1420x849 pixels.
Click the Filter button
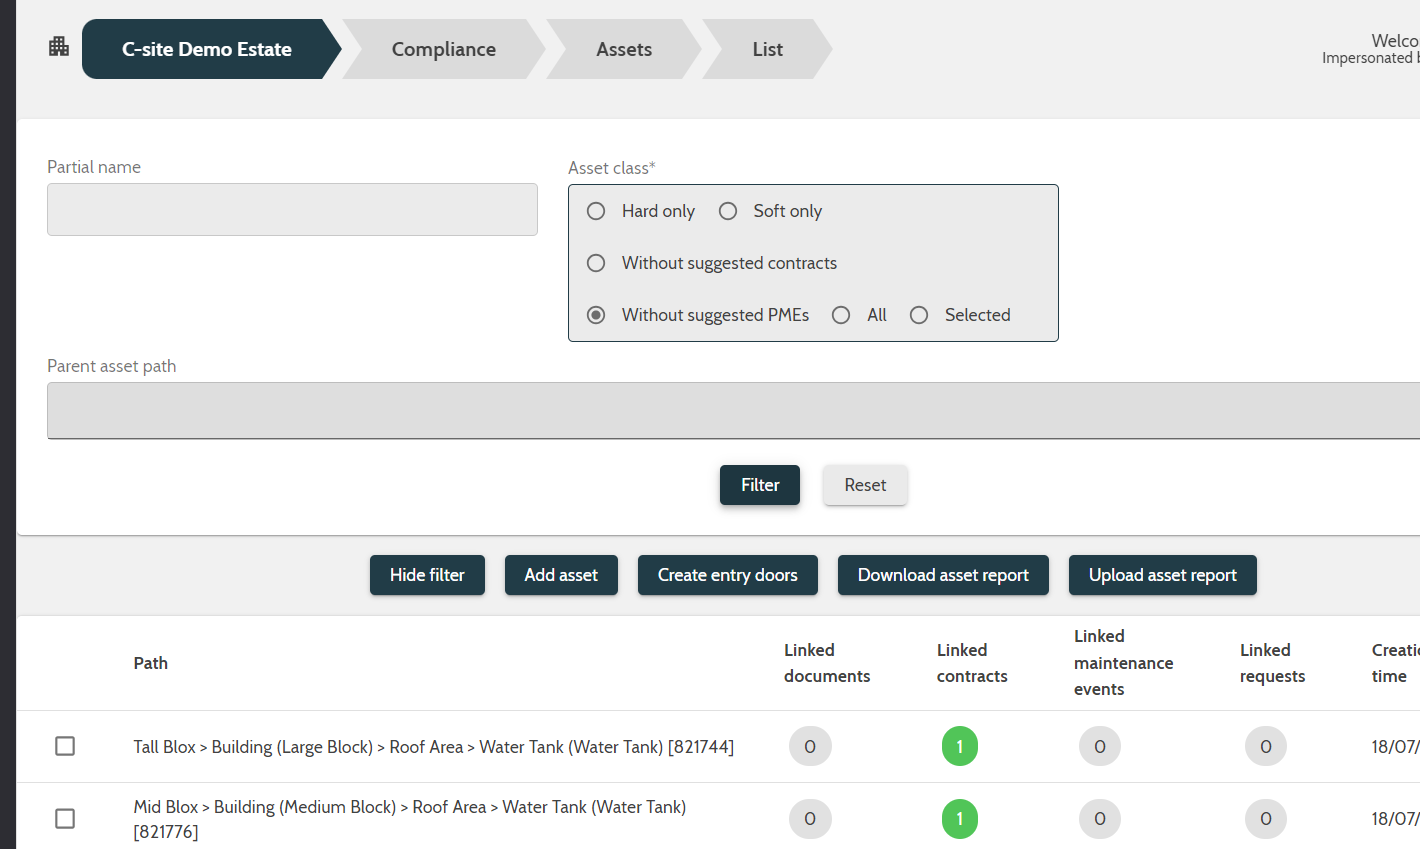click(x=759, y=485)
